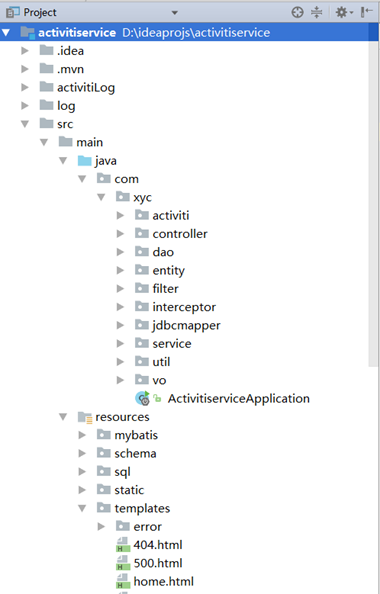
Task: Select the schema folder label
Action: [x=135, y=453]
